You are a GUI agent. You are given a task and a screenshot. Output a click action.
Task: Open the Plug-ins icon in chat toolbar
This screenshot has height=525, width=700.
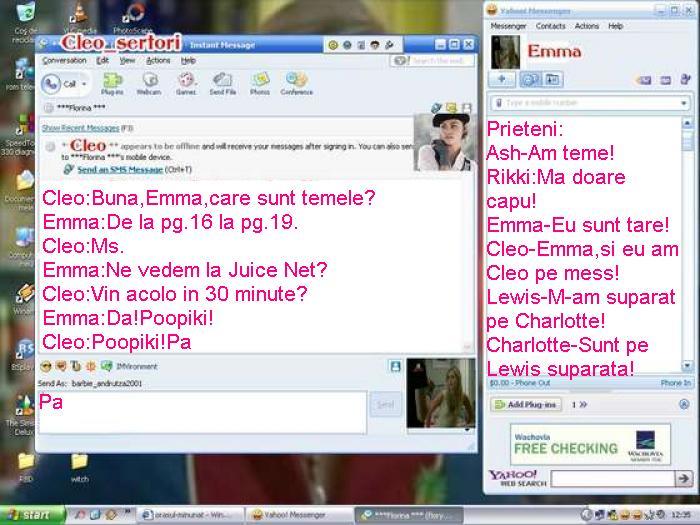(112, 82)
